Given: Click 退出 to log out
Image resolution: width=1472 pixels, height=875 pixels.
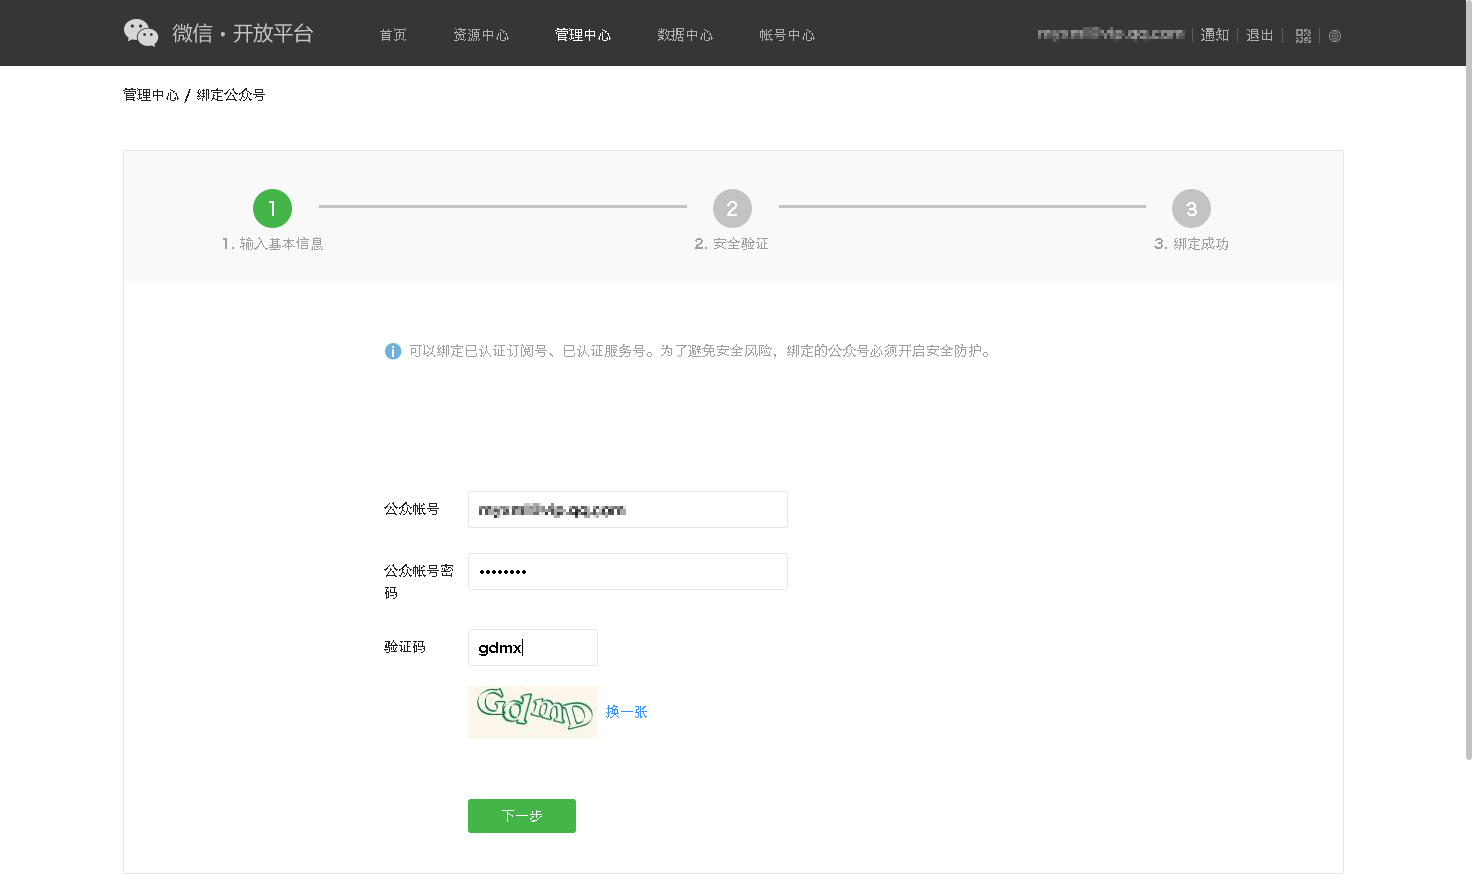Looking at the screenshot, I should (1260, 35).
